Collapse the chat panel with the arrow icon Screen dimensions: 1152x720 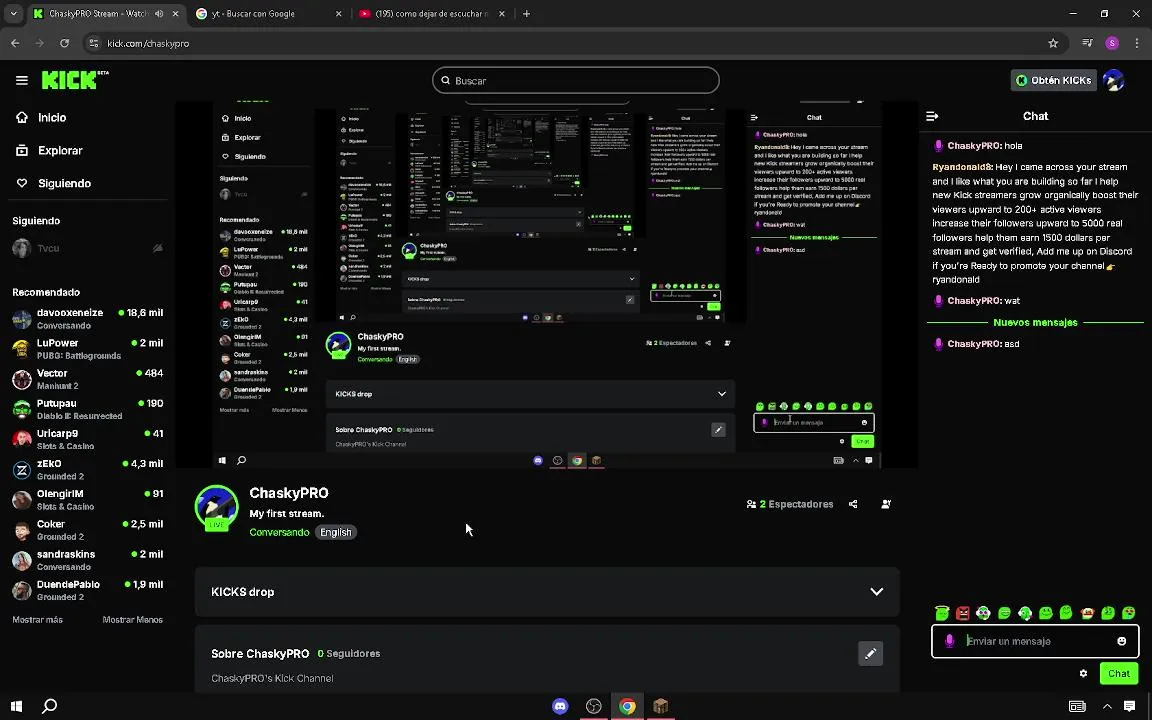(932, 116)
